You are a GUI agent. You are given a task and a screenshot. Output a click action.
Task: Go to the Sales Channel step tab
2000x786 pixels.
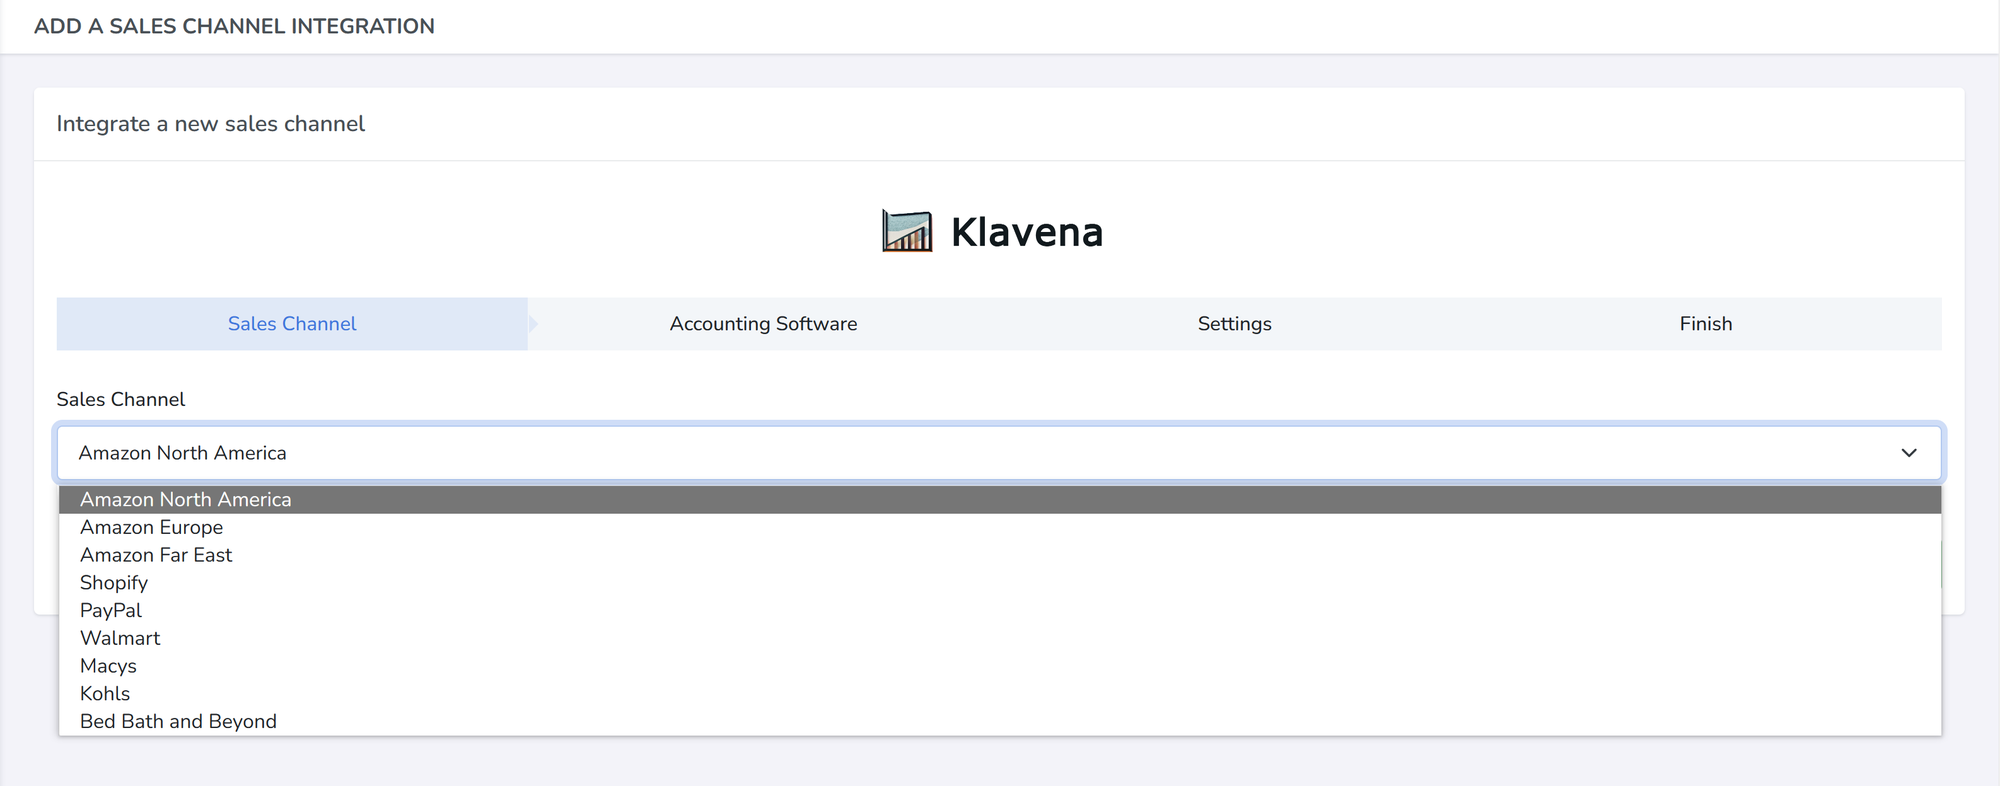click(292, 324)
